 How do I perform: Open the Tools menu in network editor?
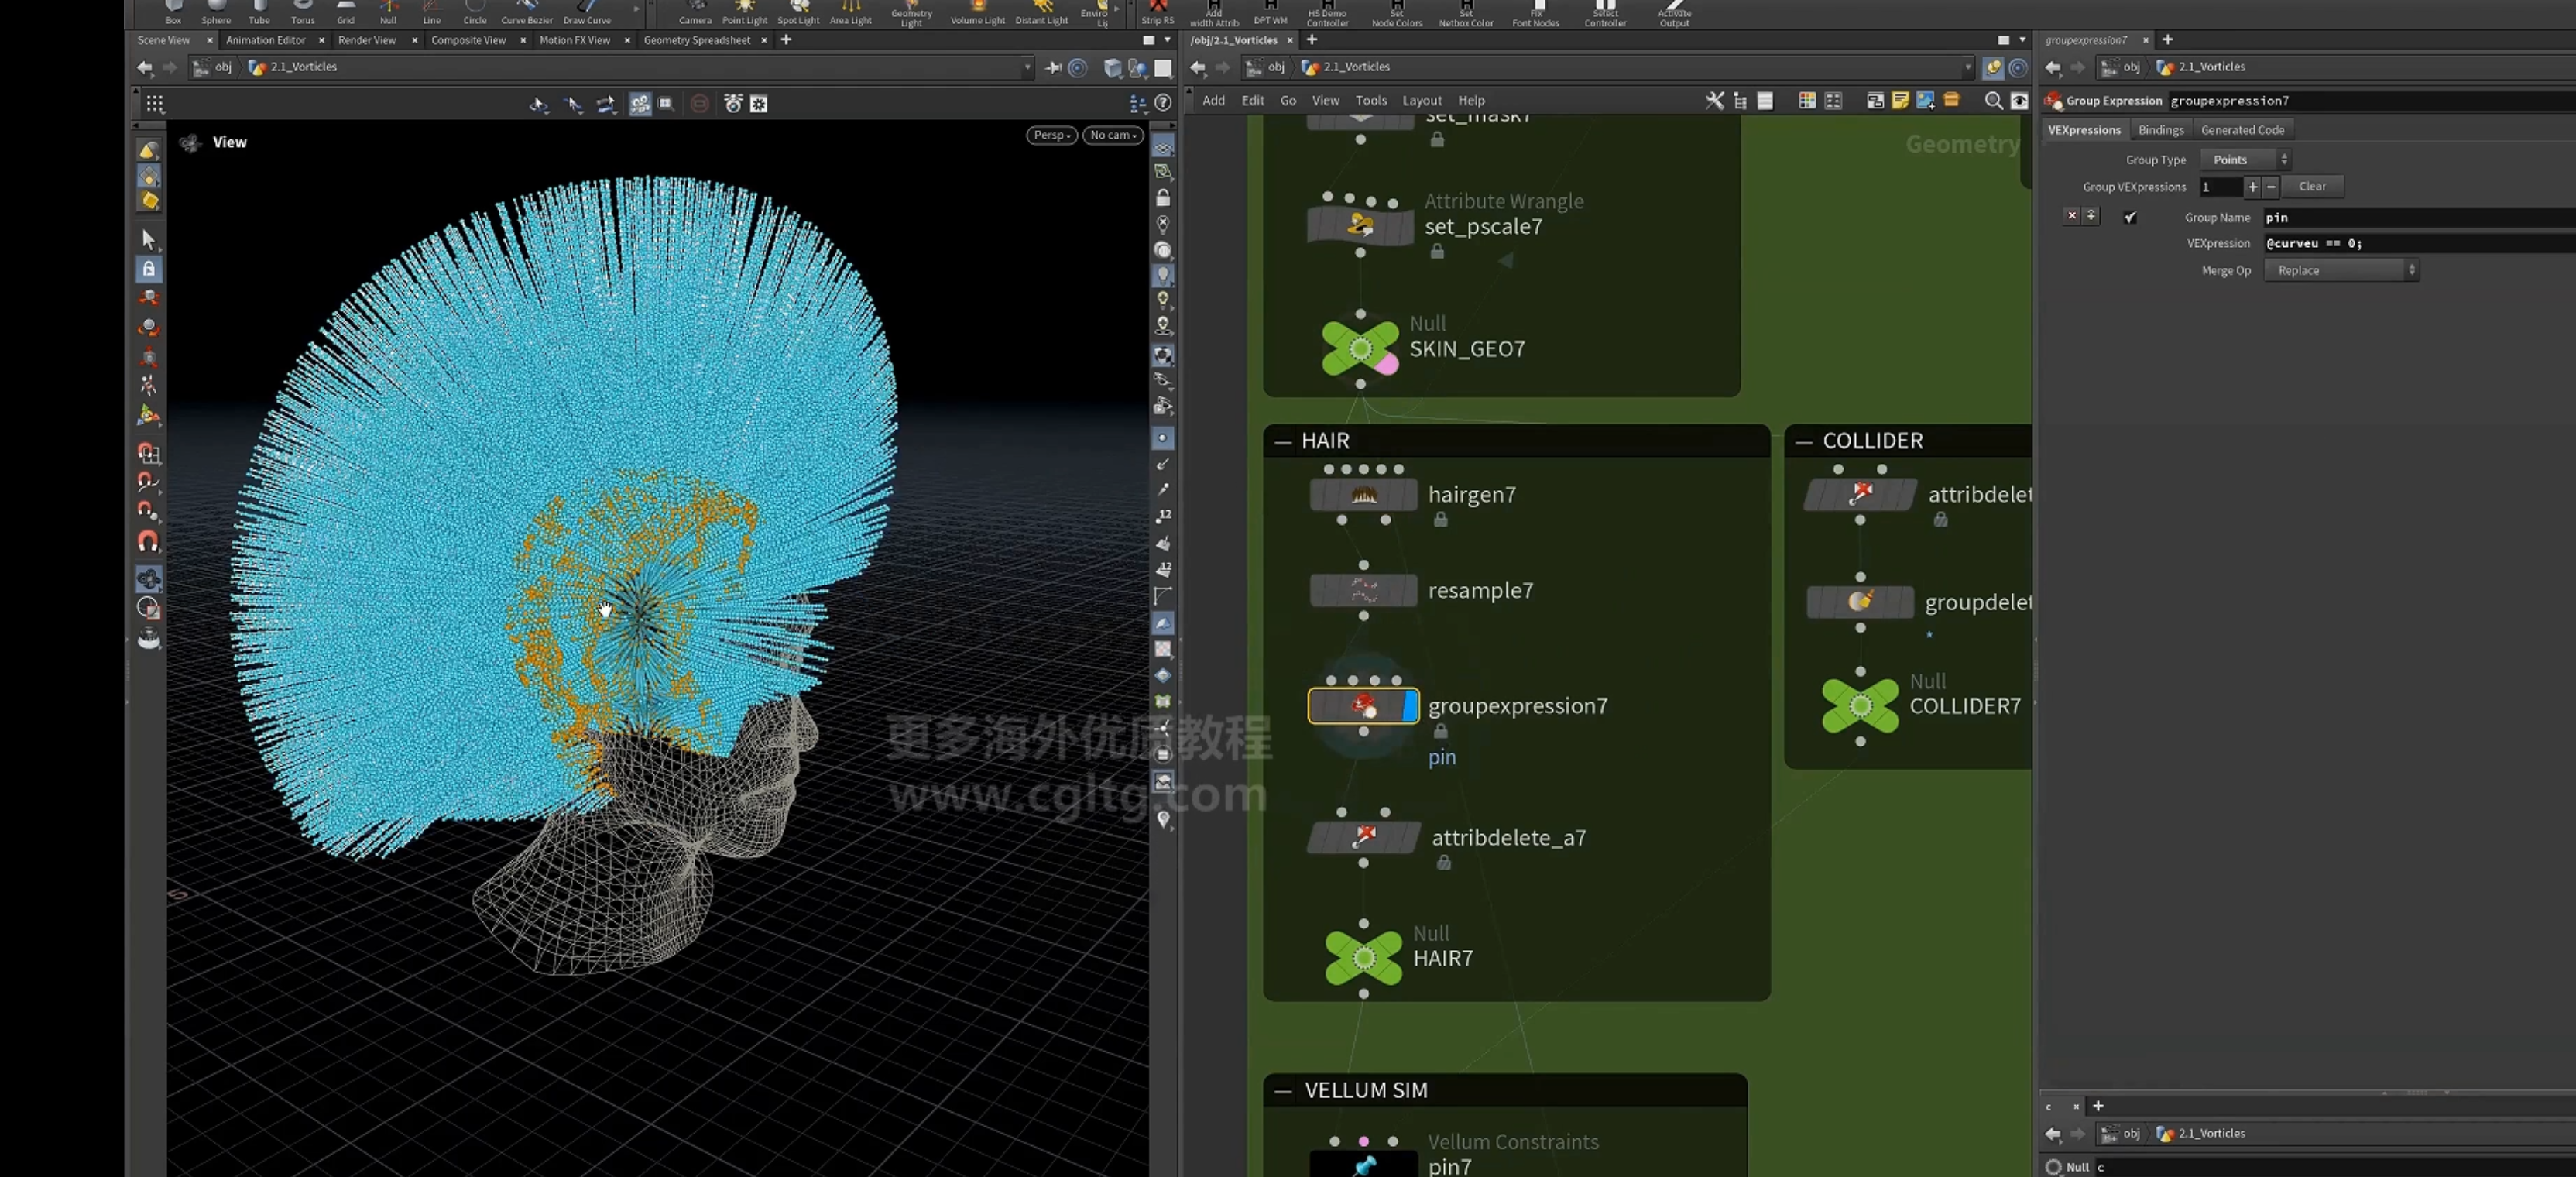tap(1370, 101)
